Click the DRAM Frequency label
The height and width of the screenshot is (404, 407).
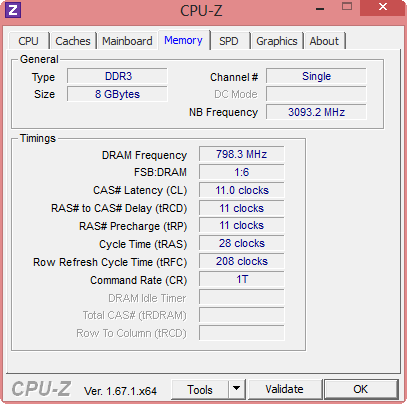click(144, 155)
